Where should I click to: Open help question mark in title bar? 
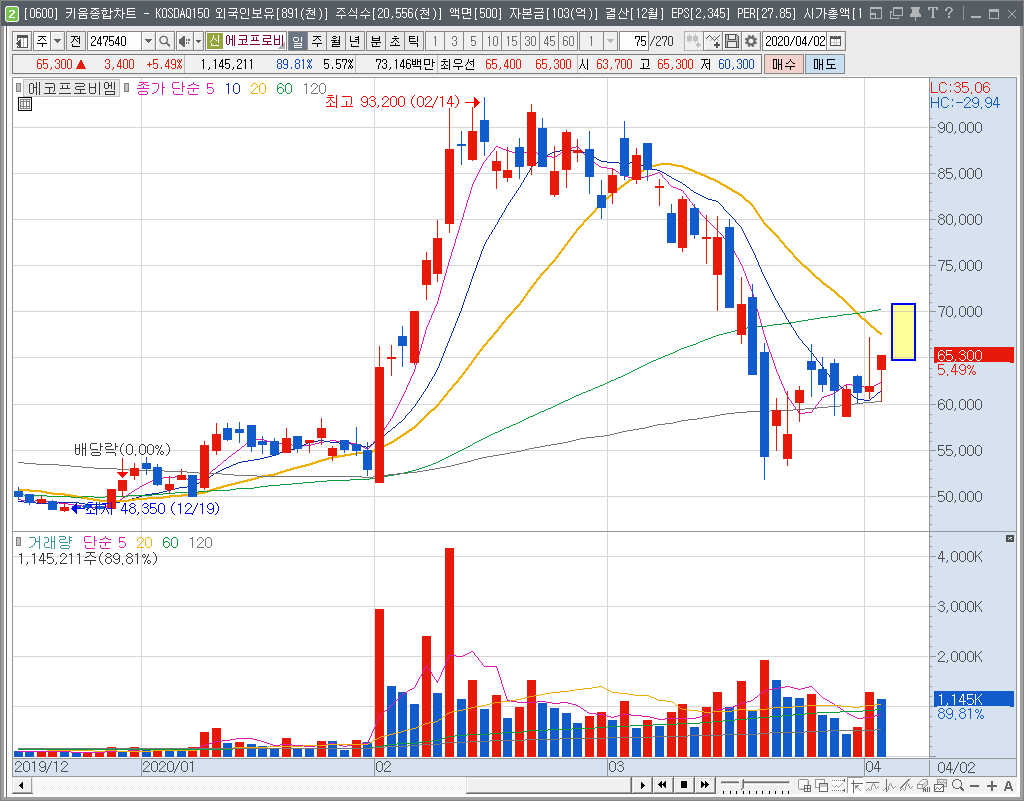point(949,13)
